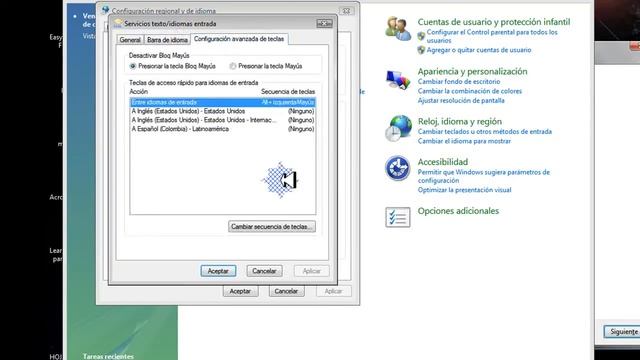This screenshot has height=360, width=640.
Task: Click Cambiar secuencia de teclas button
Action: point(272,227)
